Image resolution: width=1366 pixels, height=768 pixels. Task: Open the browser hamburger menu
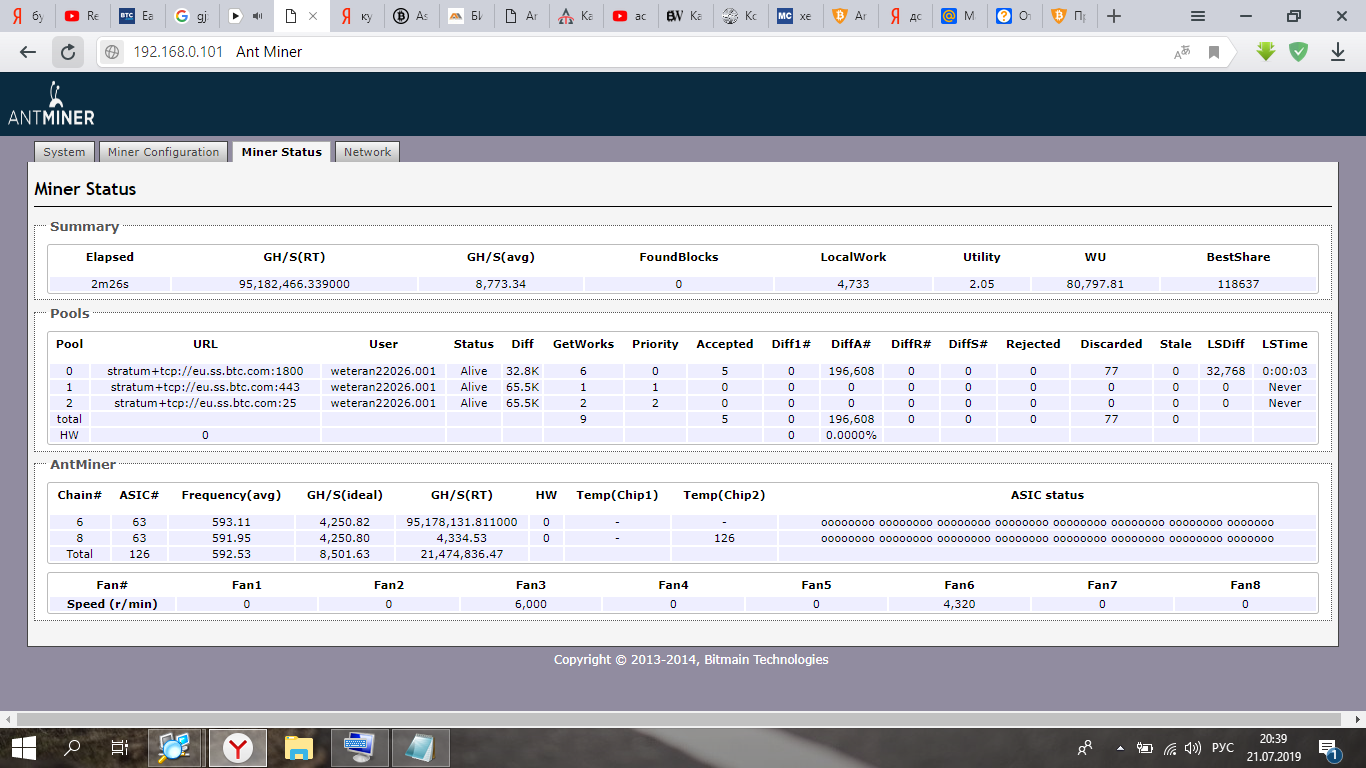pos(1198,16)
